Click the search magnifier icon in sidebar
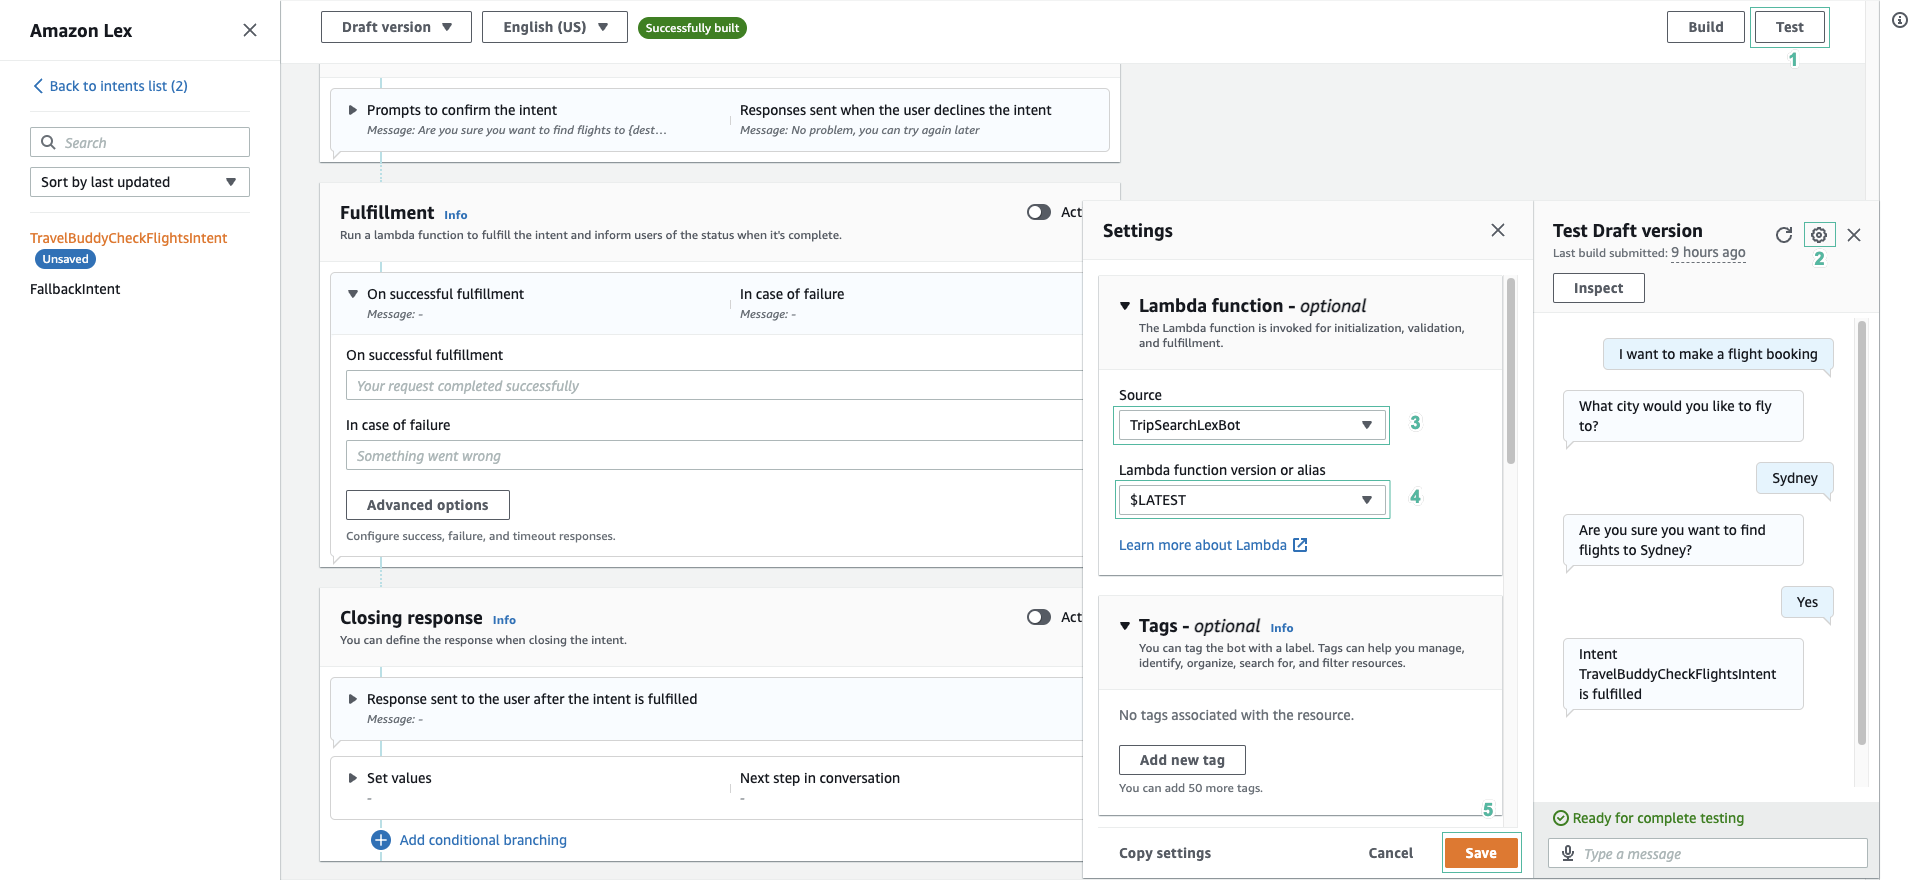Screen dimensions: 1920x880 (48, 142)
